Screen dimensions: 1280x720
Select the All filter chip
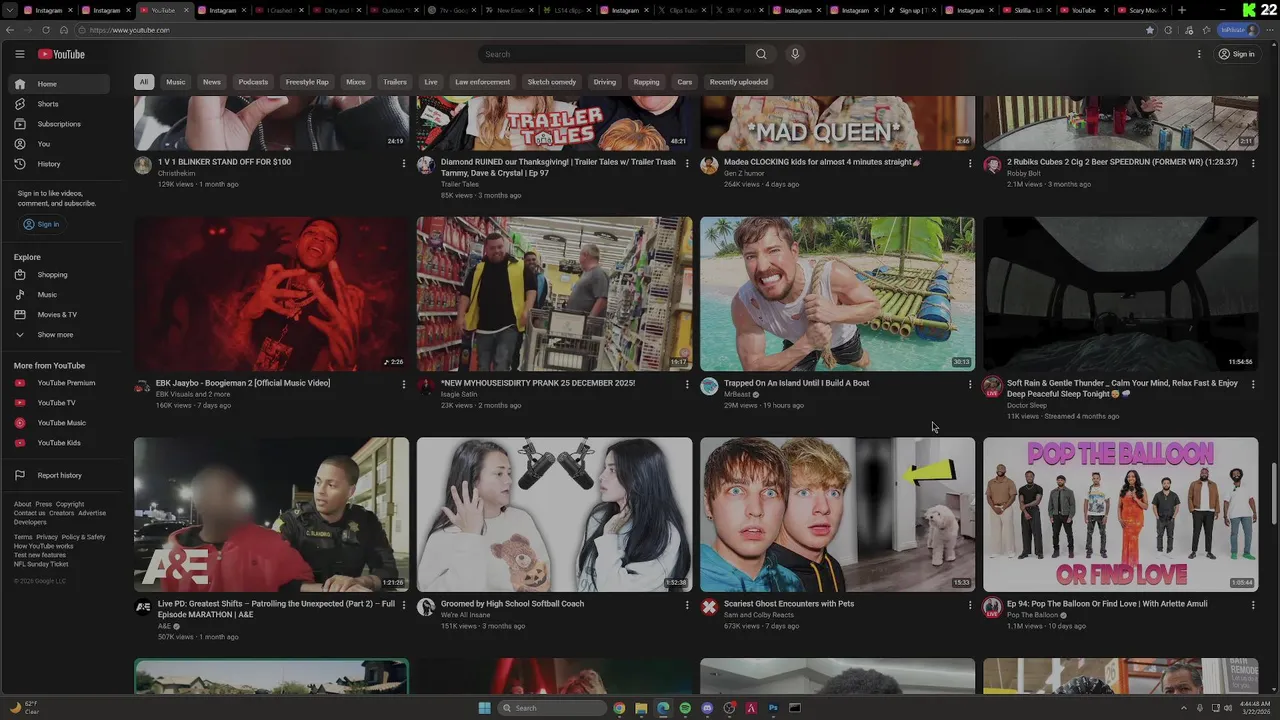144,82
